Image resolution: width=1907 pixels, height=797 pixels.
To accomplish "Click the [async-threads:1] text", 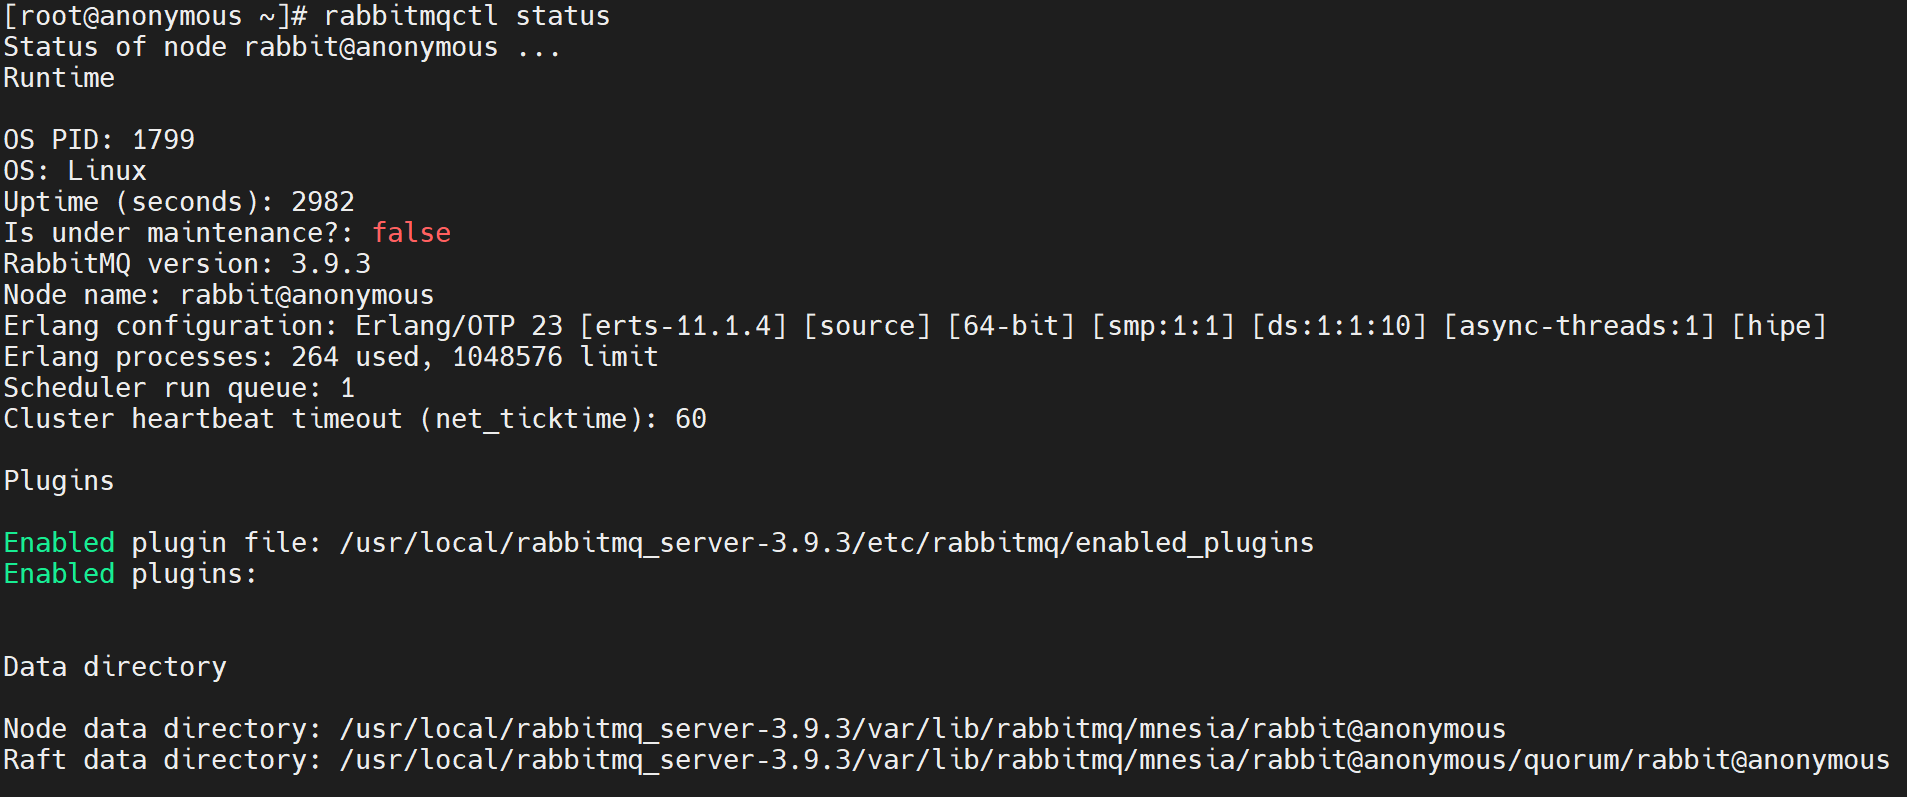I will pos(1578,326).
